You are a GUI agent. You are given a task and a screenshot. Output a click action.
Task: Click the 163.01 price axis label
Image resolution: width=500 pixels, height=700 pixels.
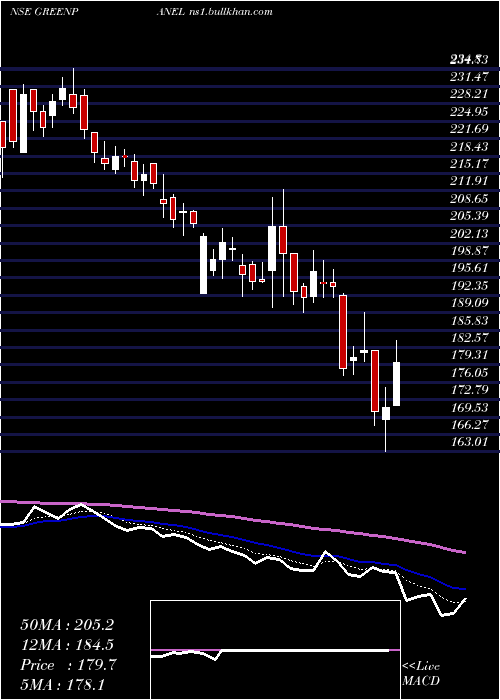click(x=469, y=442)
